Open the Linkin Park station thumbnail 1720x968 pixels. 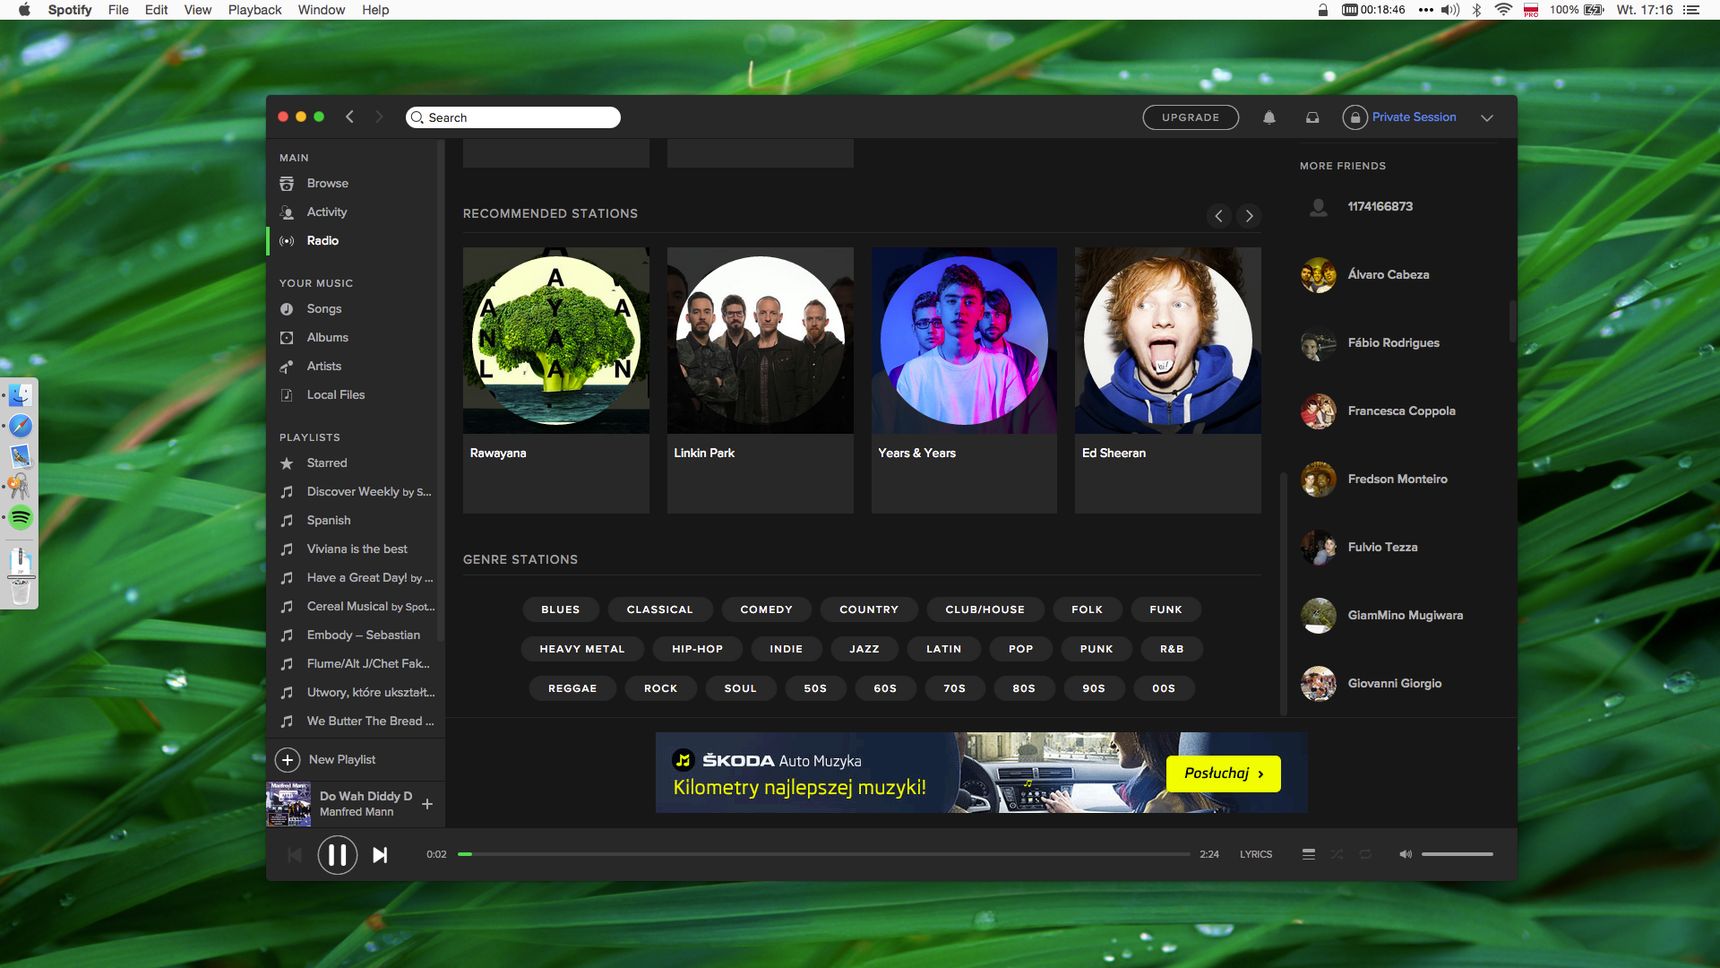tap(760, 340)
